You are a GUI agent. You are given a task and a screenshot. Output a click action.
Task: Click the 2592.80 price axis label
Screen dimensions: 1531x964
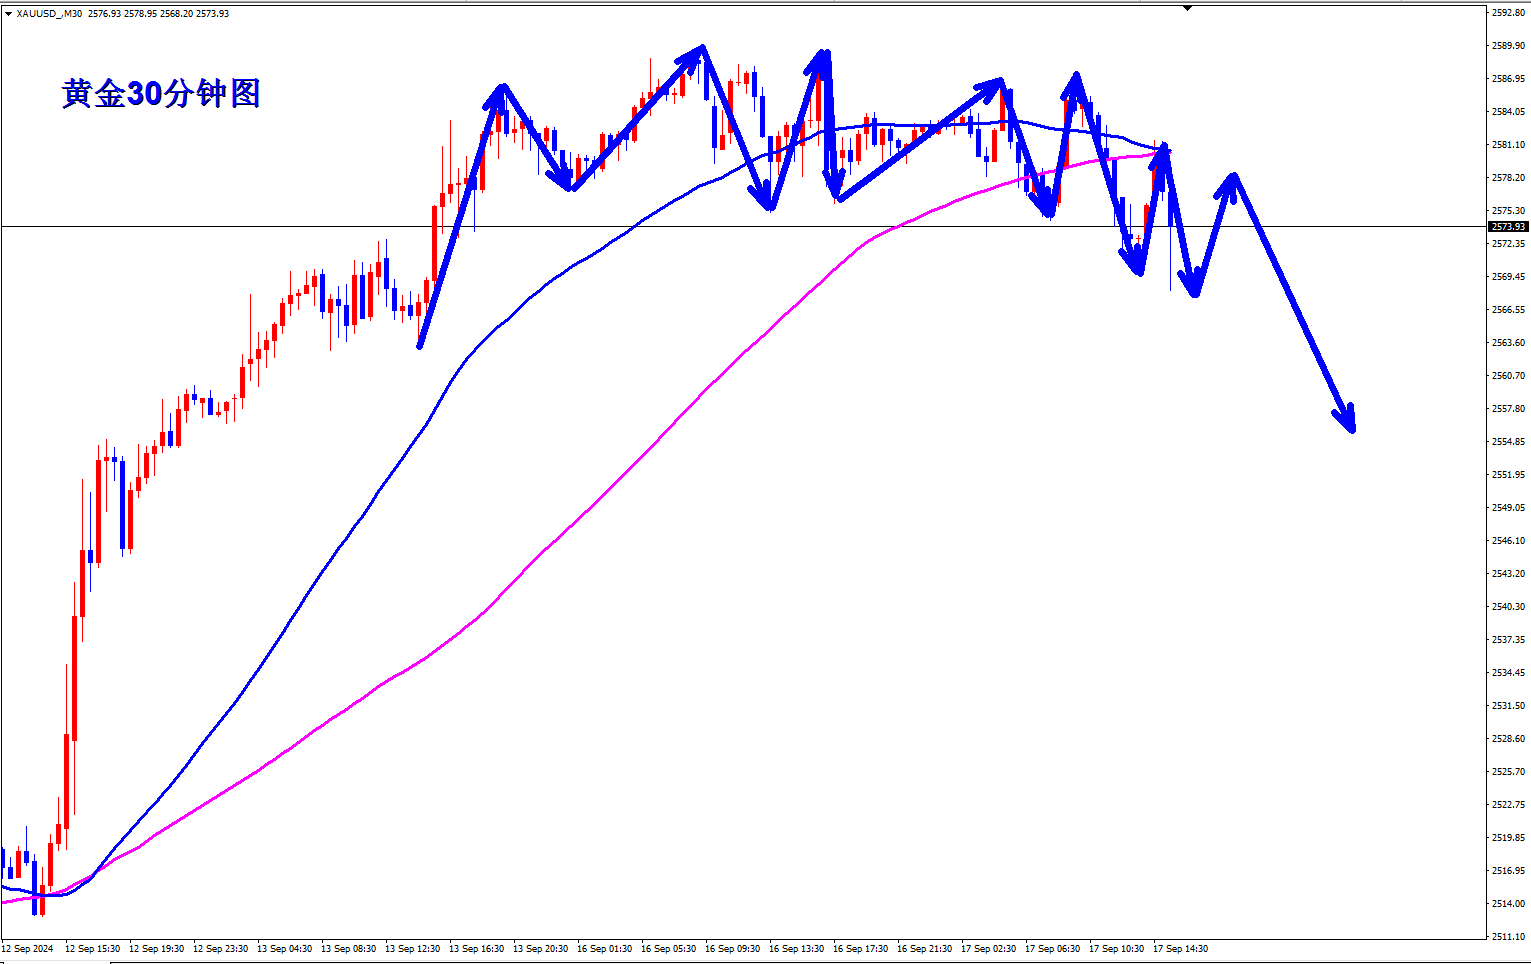1509,13
